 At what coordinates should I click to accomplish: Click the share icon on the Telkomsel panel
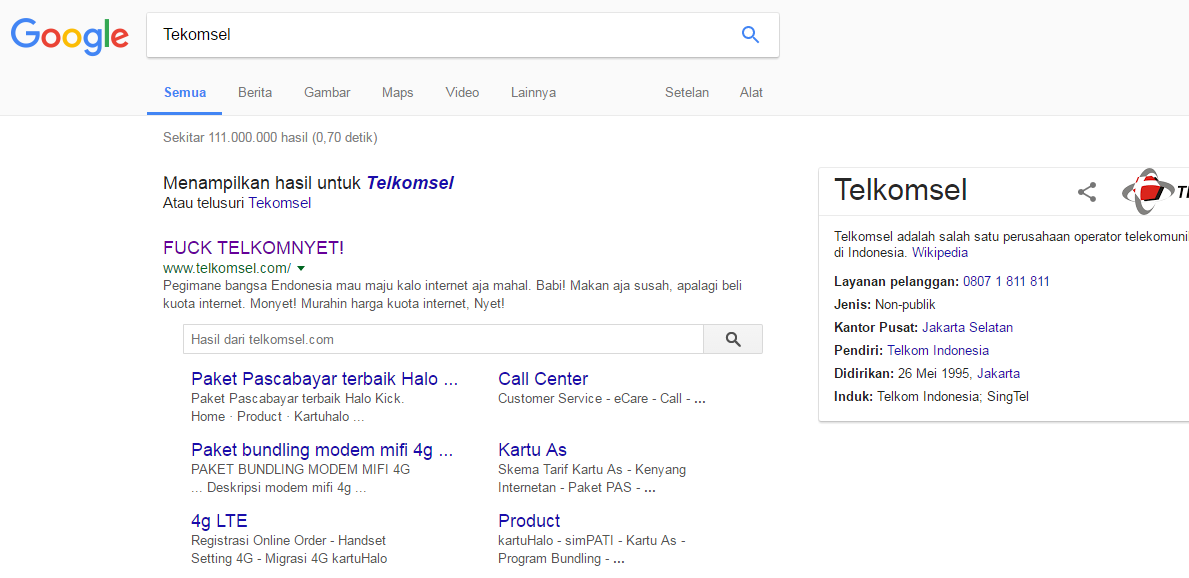tap(1087, 192)
